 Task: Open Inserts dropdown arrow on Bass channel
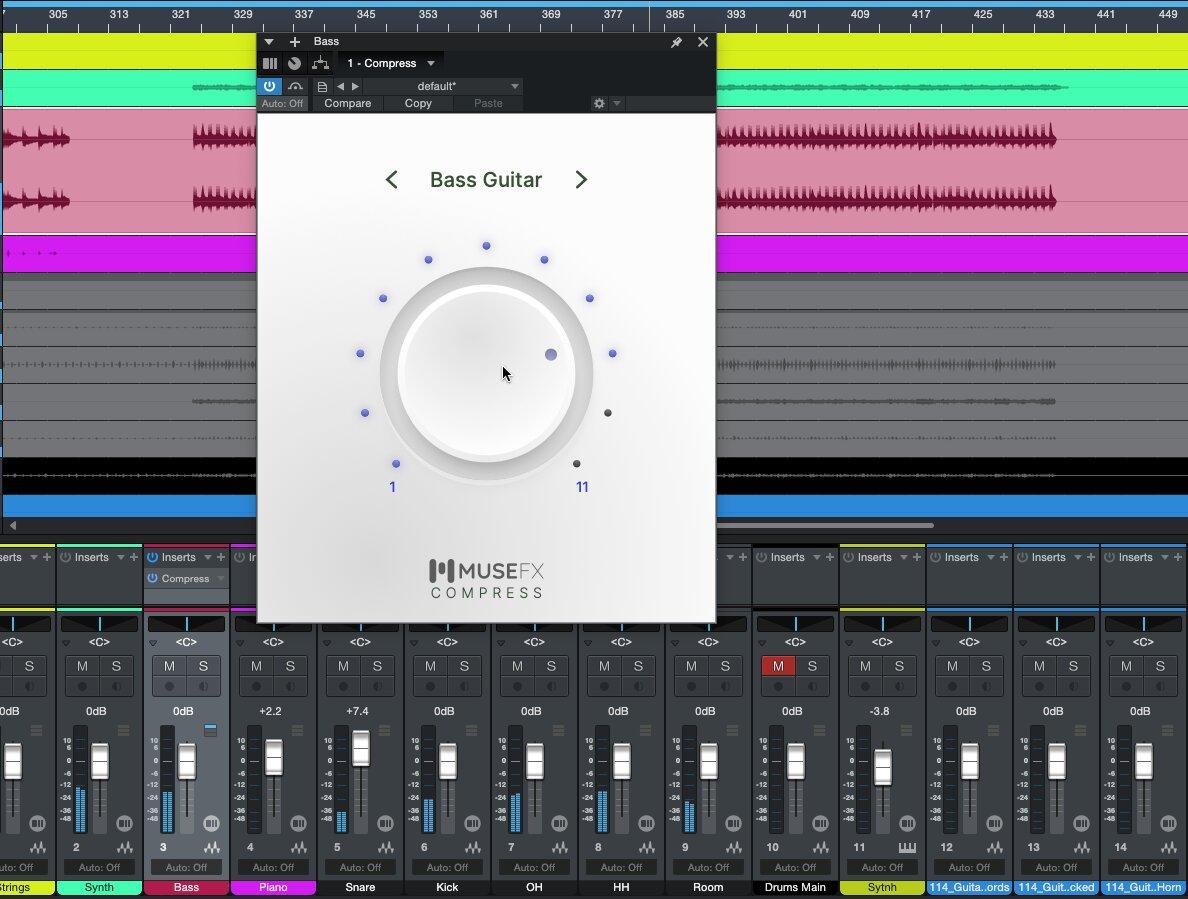point(208,557)
